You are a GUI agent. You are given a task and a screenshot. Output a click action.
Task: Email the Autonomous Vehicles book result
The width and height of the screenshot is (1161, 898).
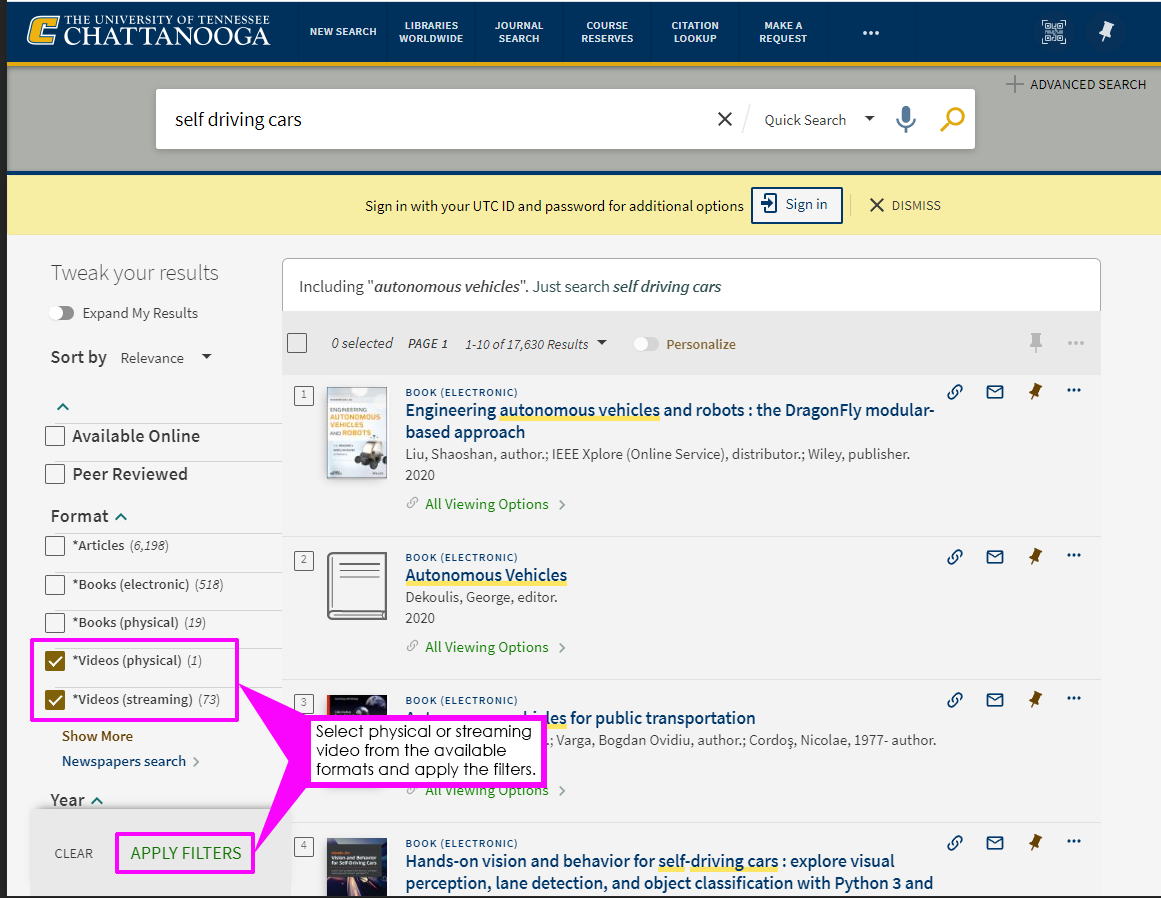(995, 556)
